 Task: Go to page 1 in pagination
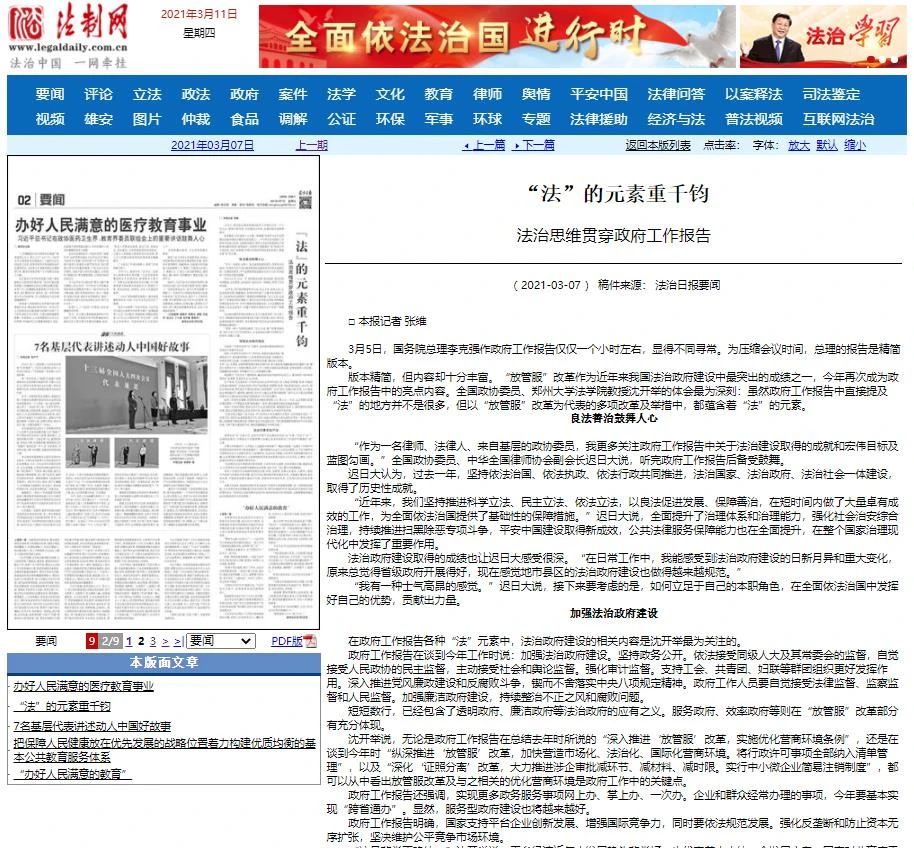pyautogui.click(x=129, y=642)
